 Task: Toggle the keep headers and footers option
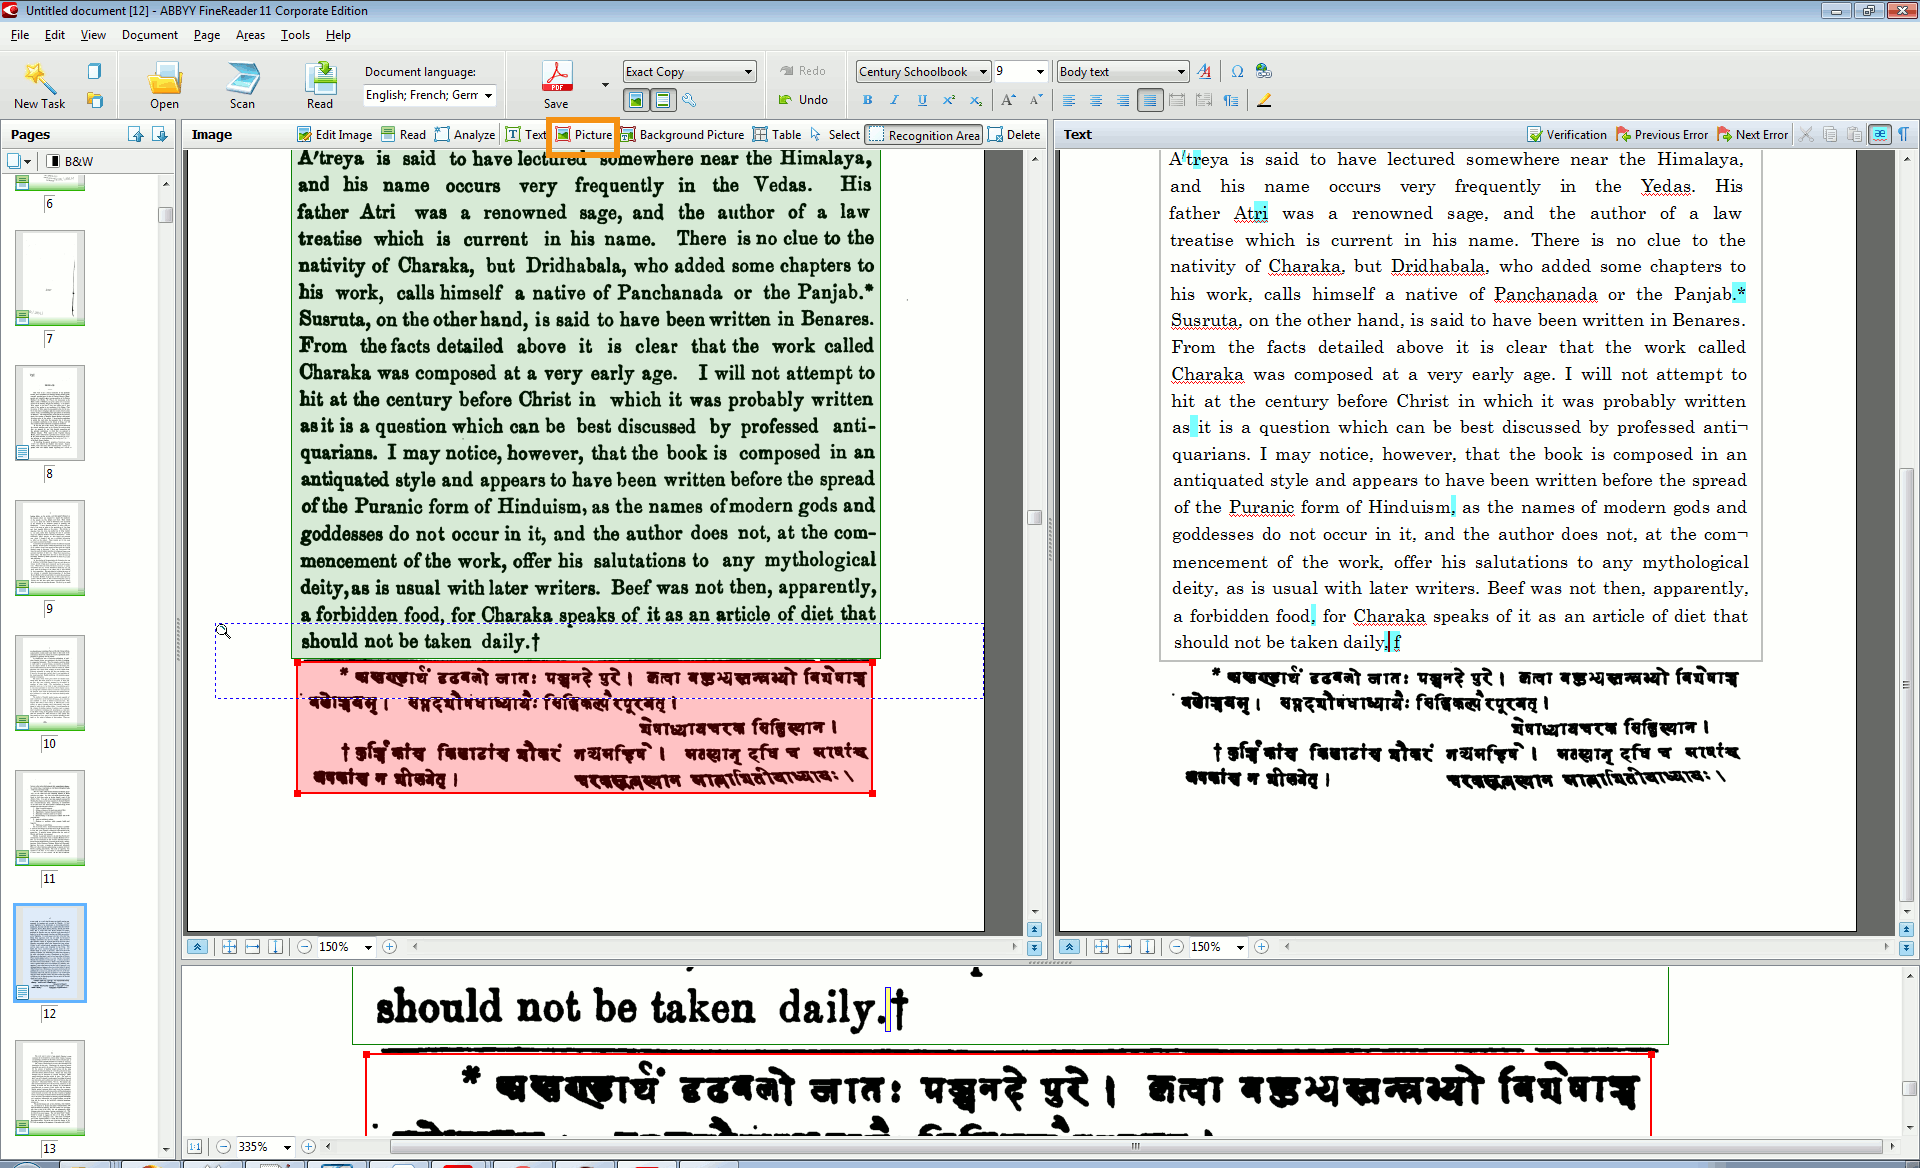[662, 100]
